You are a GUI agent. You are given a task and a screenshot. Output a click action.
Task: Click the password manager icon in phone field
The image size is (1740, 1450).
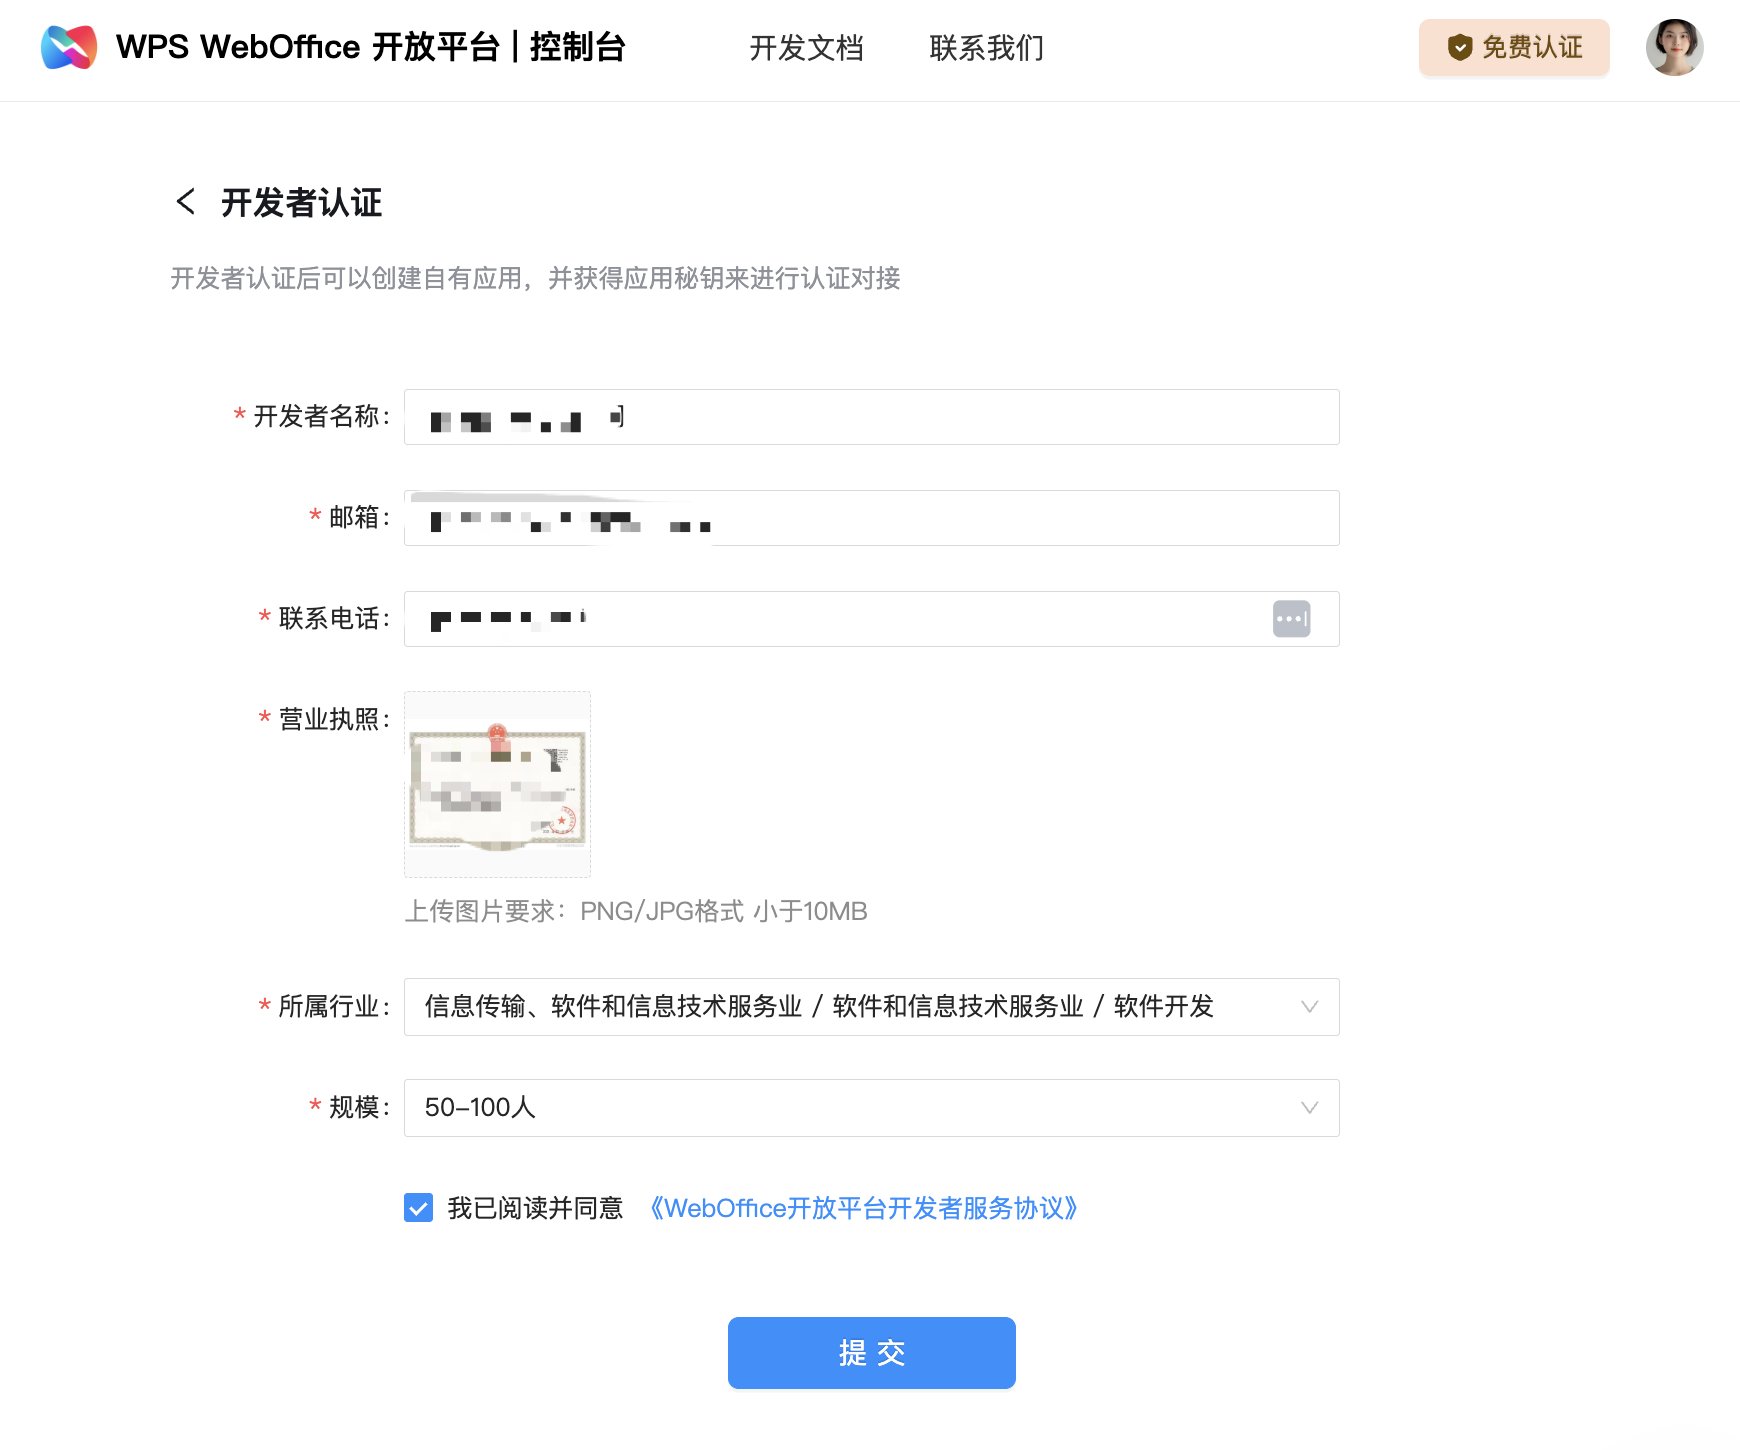[1291, 619]
